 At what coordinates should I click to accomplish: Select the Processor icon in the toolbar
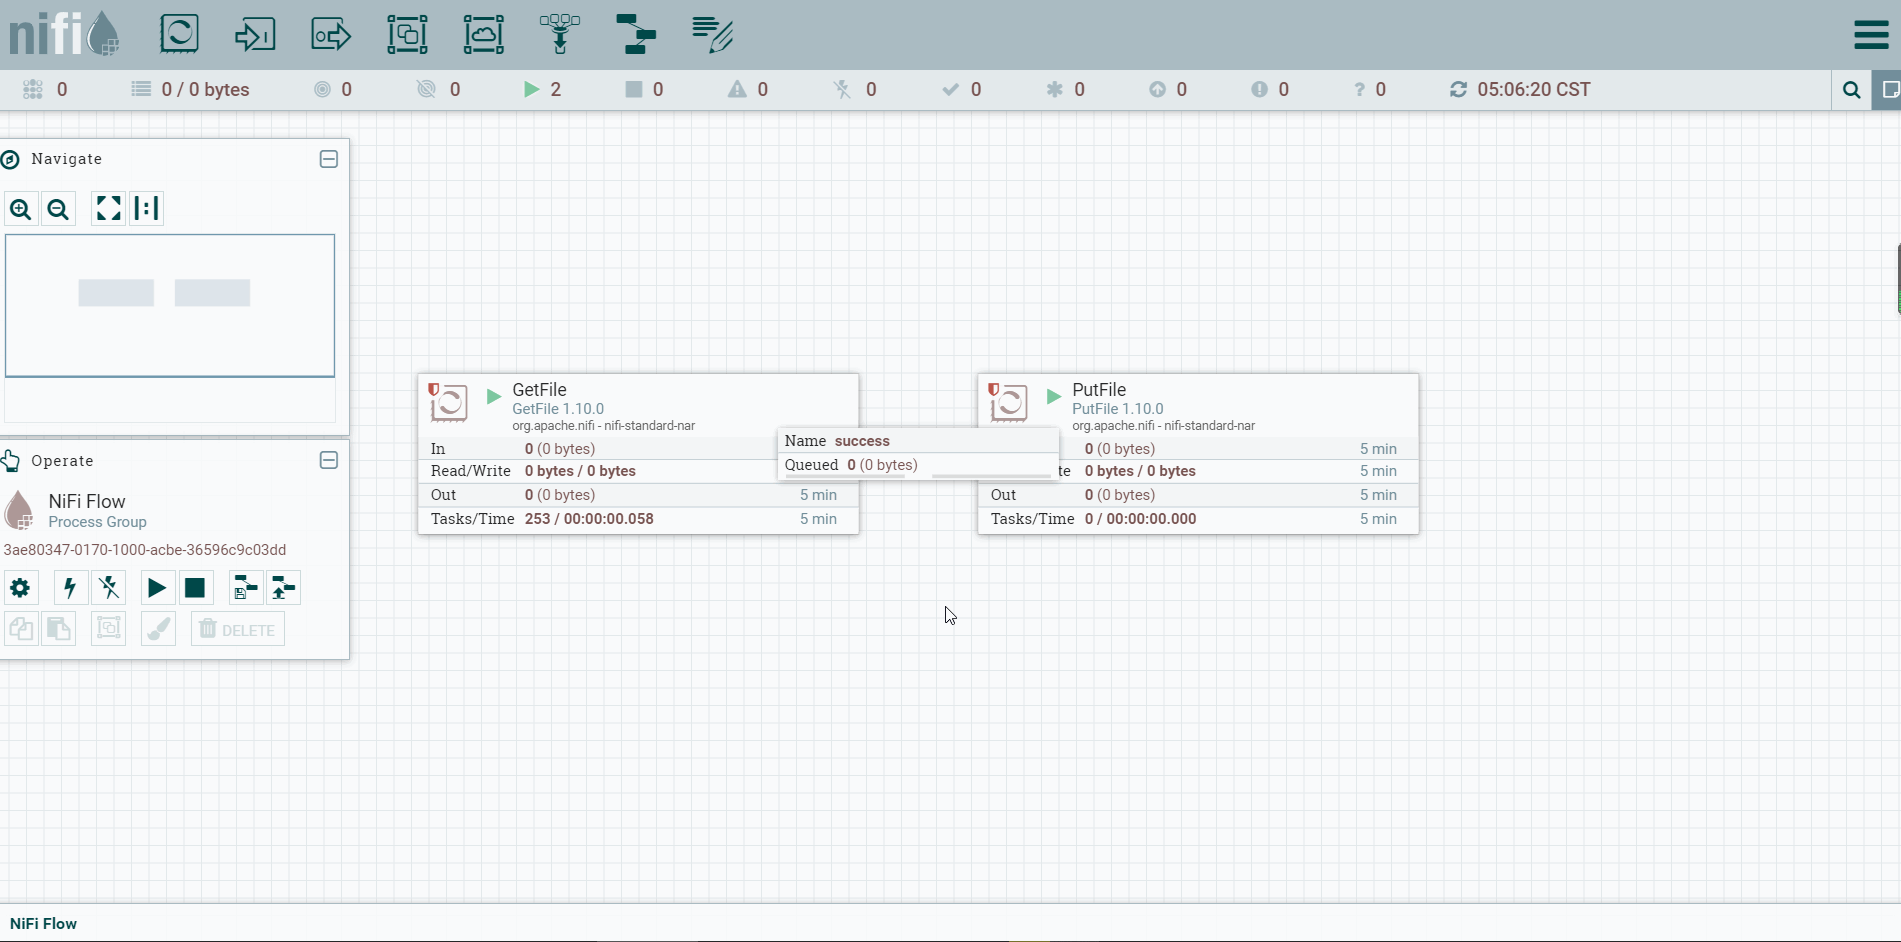pos(179,34)
